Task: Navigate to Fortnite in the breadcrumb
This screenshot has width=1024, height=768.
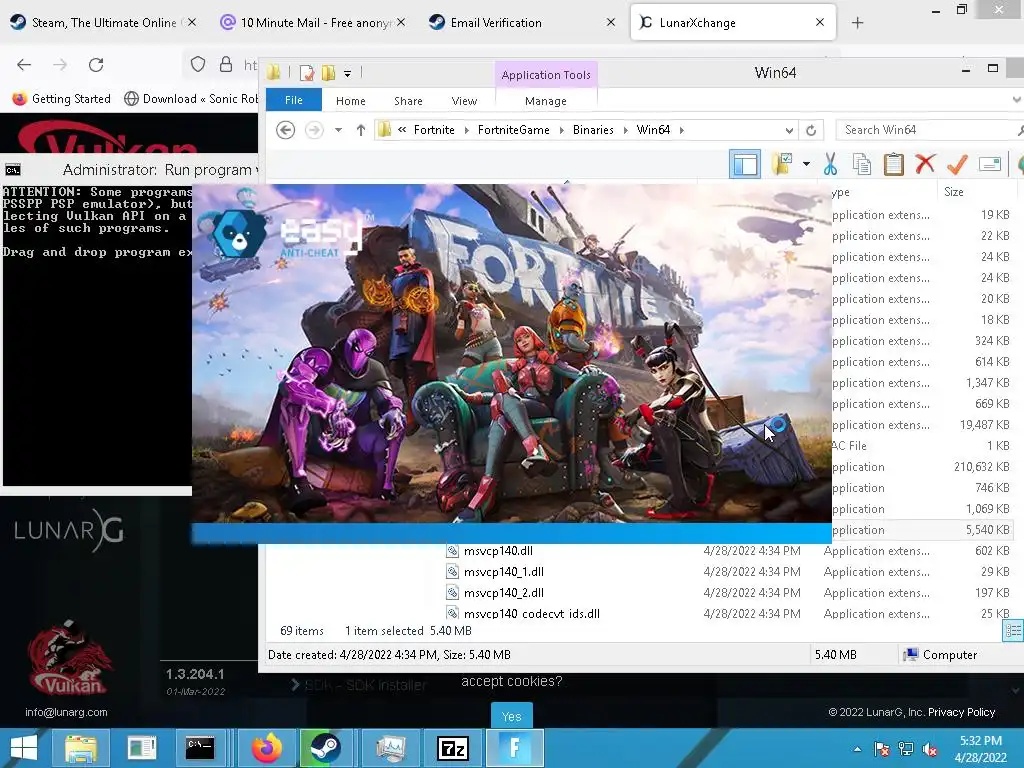Action: coord(434,130)
